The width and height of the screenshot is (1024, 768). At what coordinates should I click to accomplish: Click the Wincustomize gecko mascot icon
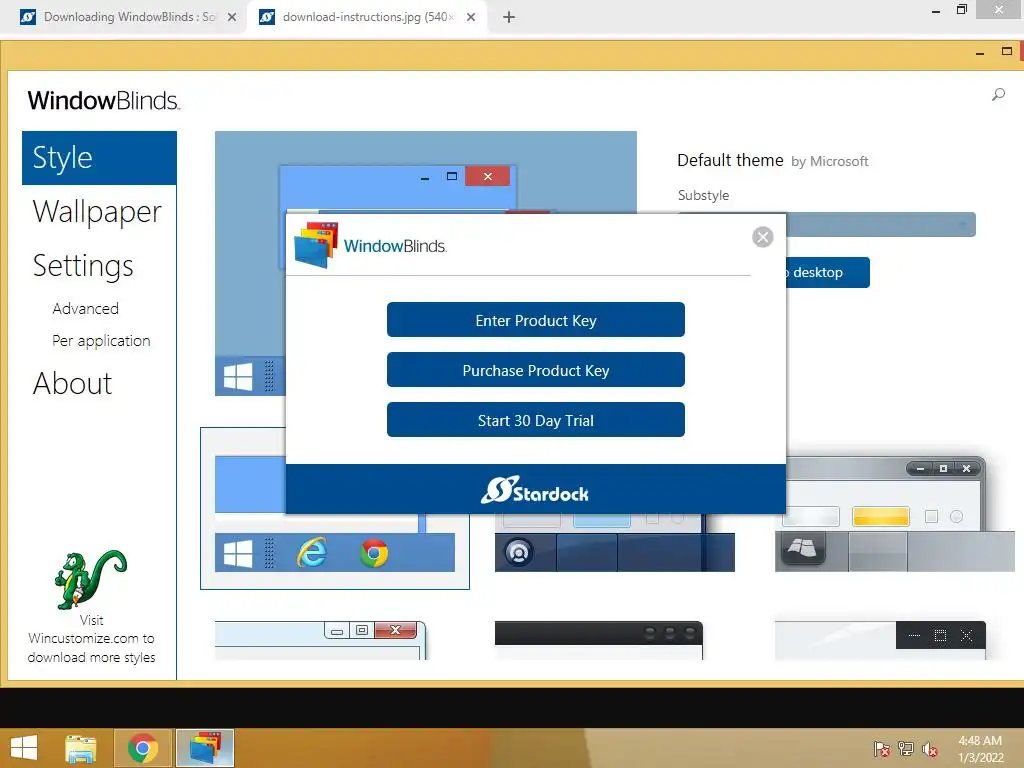[90, 579]
